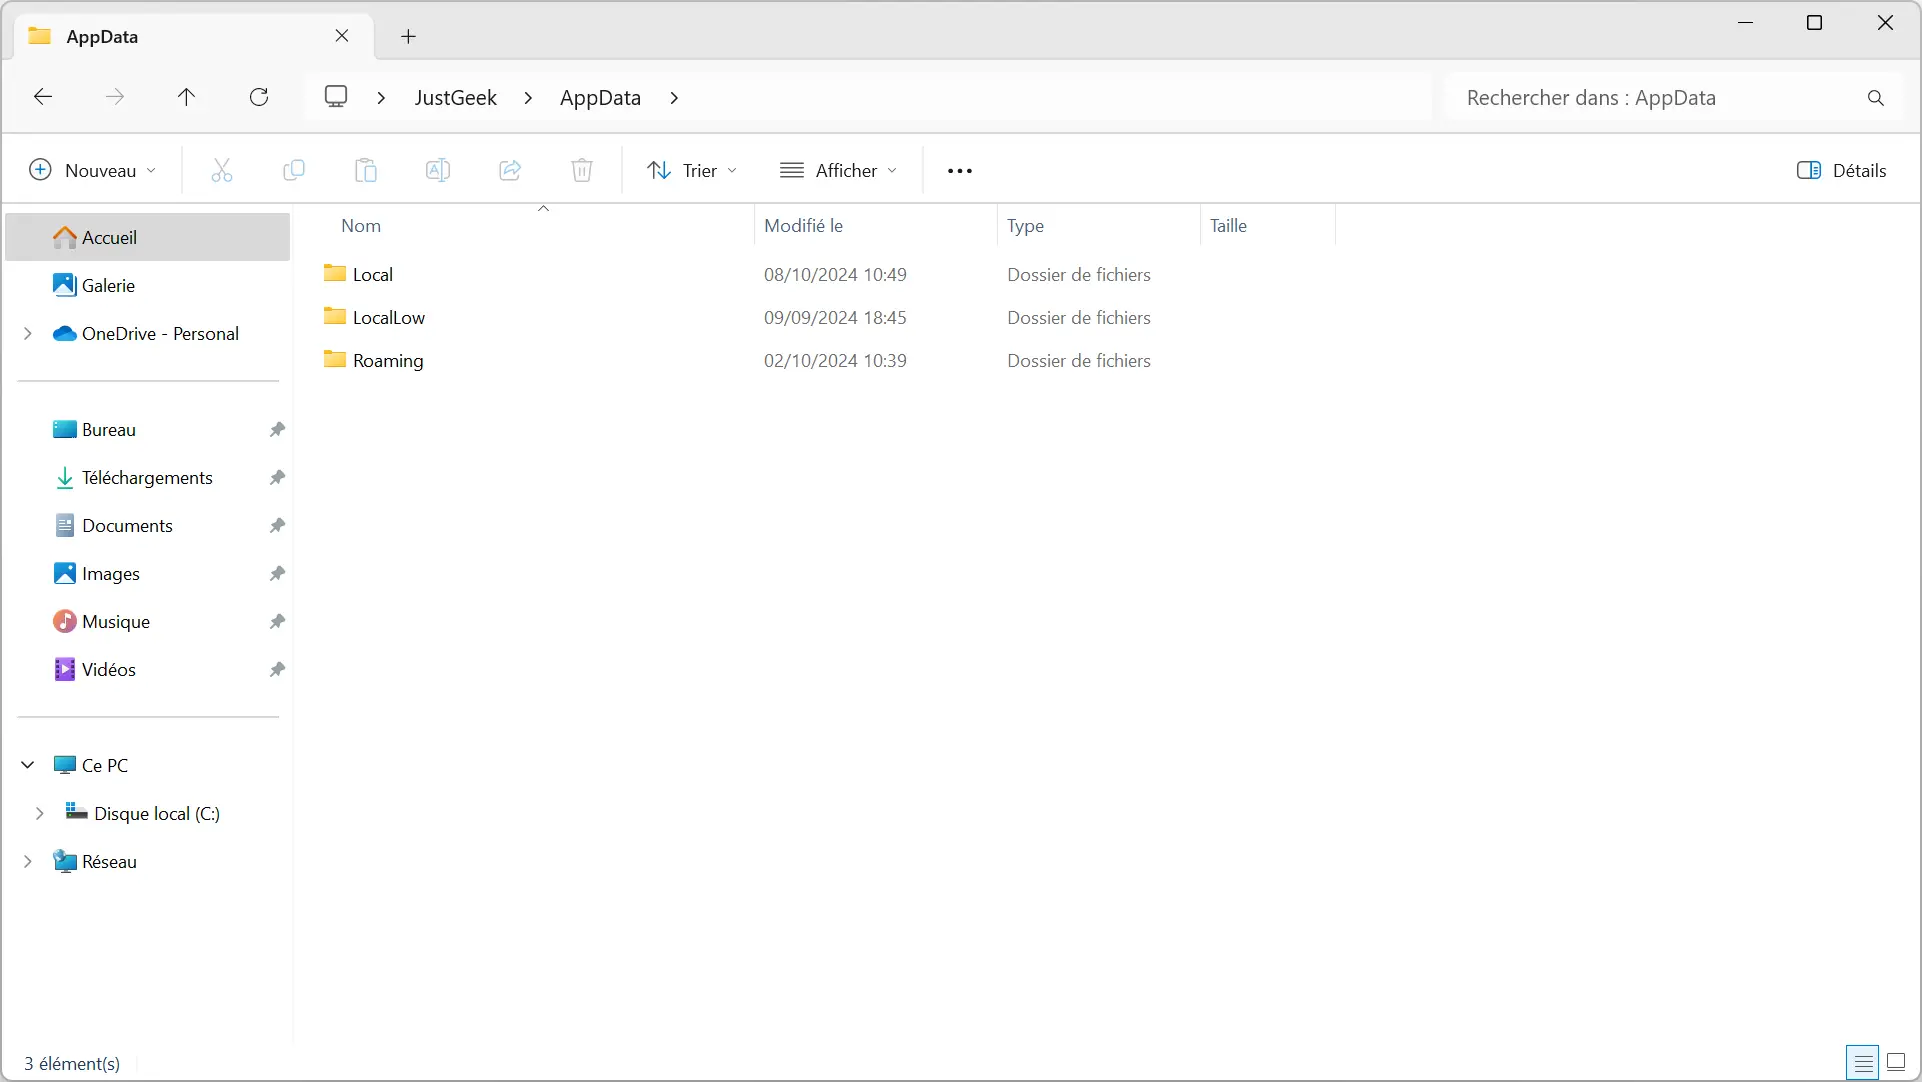1922x1082 pixels.
Task: Maximize the File Explorer window
Action: [x=1815, y=23]
